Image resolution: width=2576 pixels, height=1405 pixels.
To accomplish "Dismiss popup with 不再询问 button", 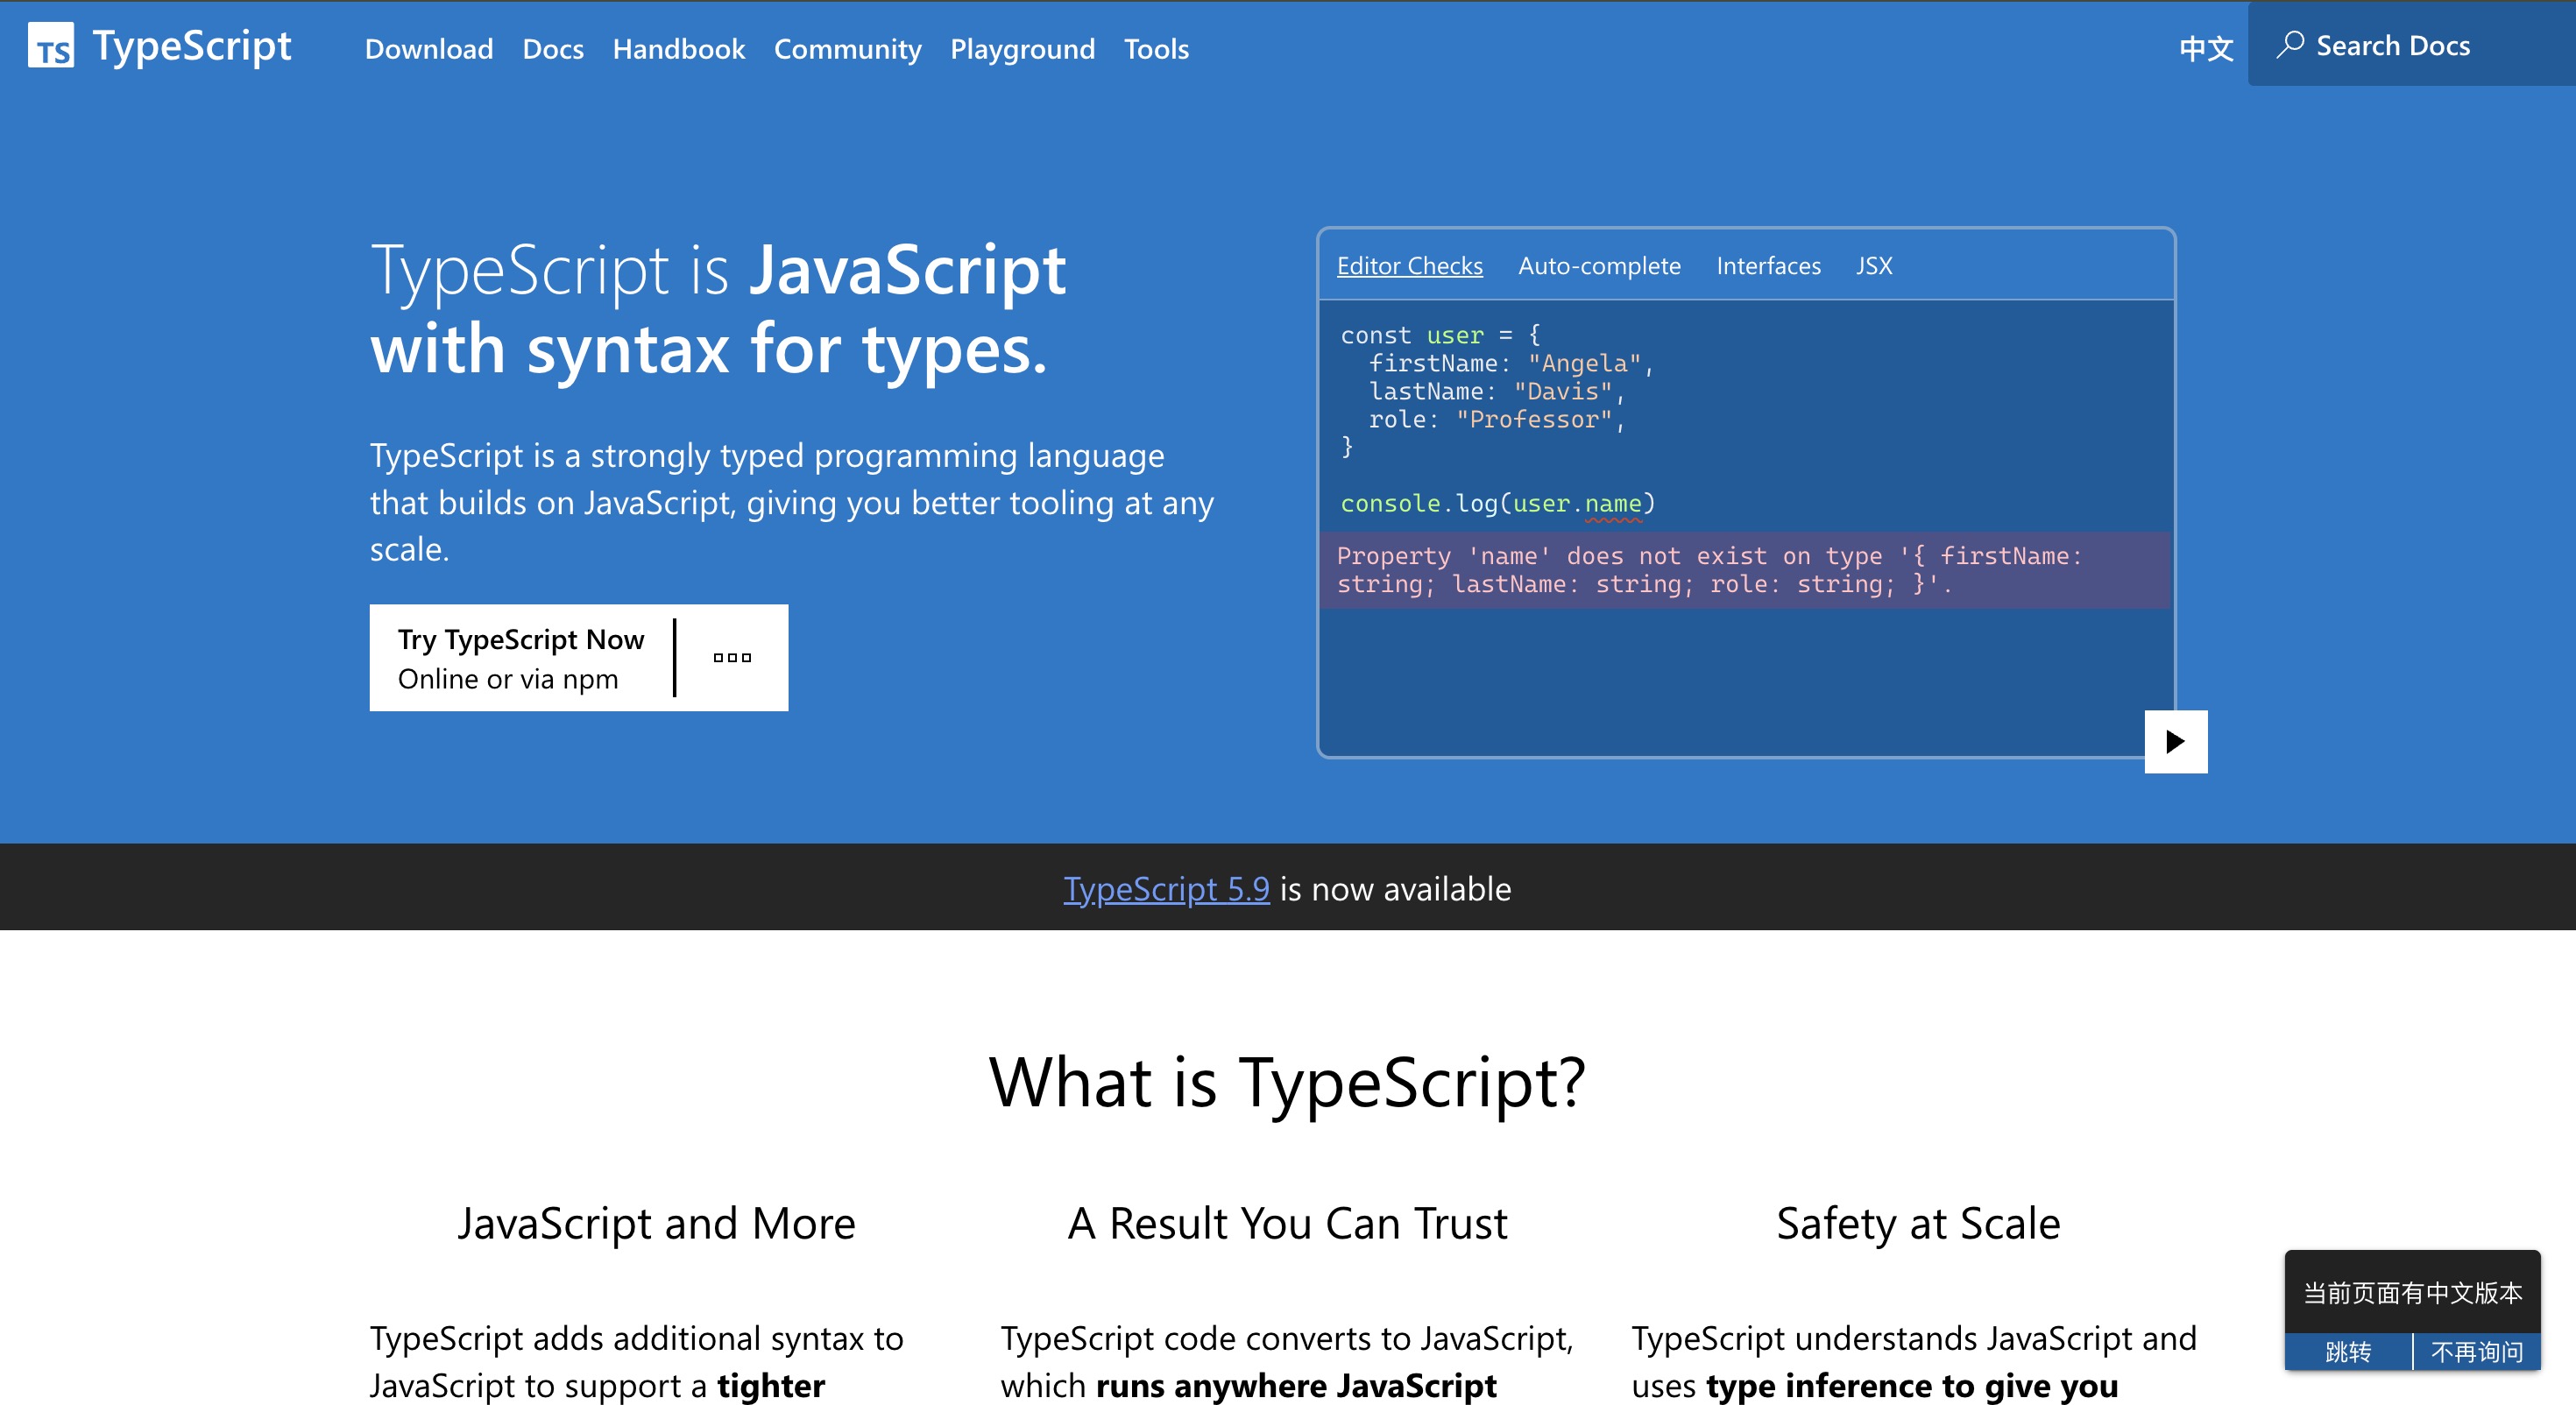I will coord(2476,1351).
